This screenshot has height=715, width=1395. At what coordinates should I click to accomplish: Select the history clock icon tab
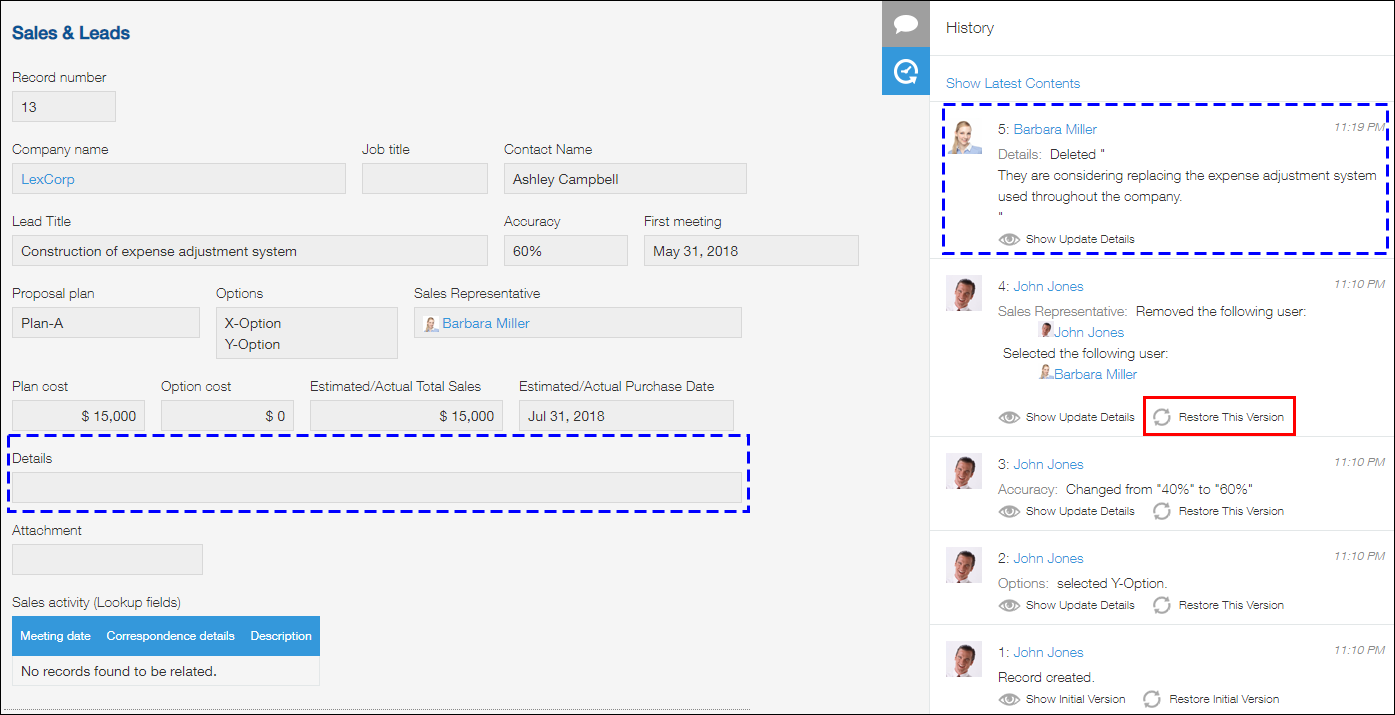tap(906, 72)
